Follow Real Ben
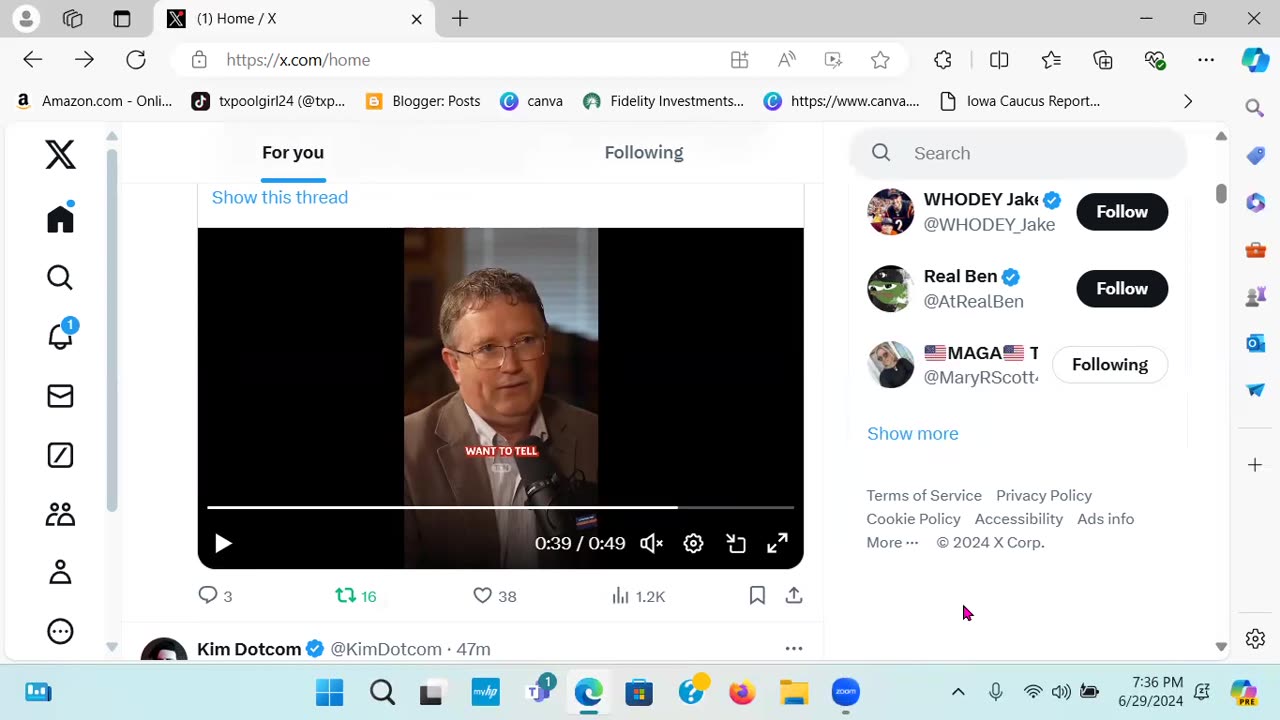 (1122, 289)
